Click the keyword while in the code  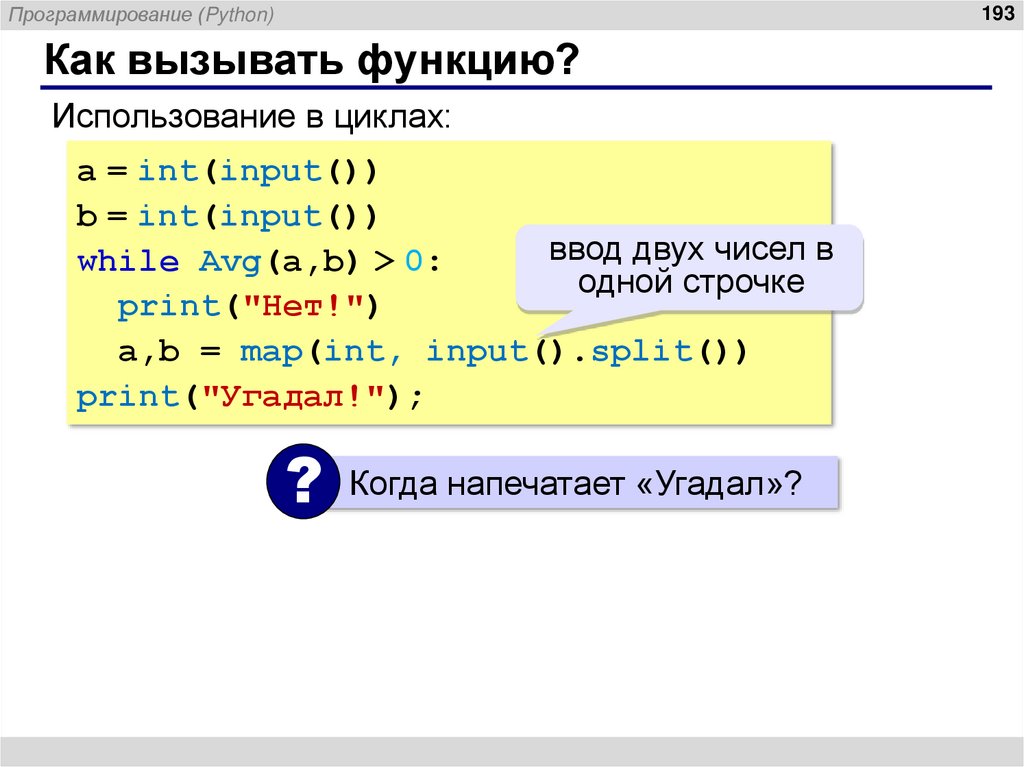[126, 260]
